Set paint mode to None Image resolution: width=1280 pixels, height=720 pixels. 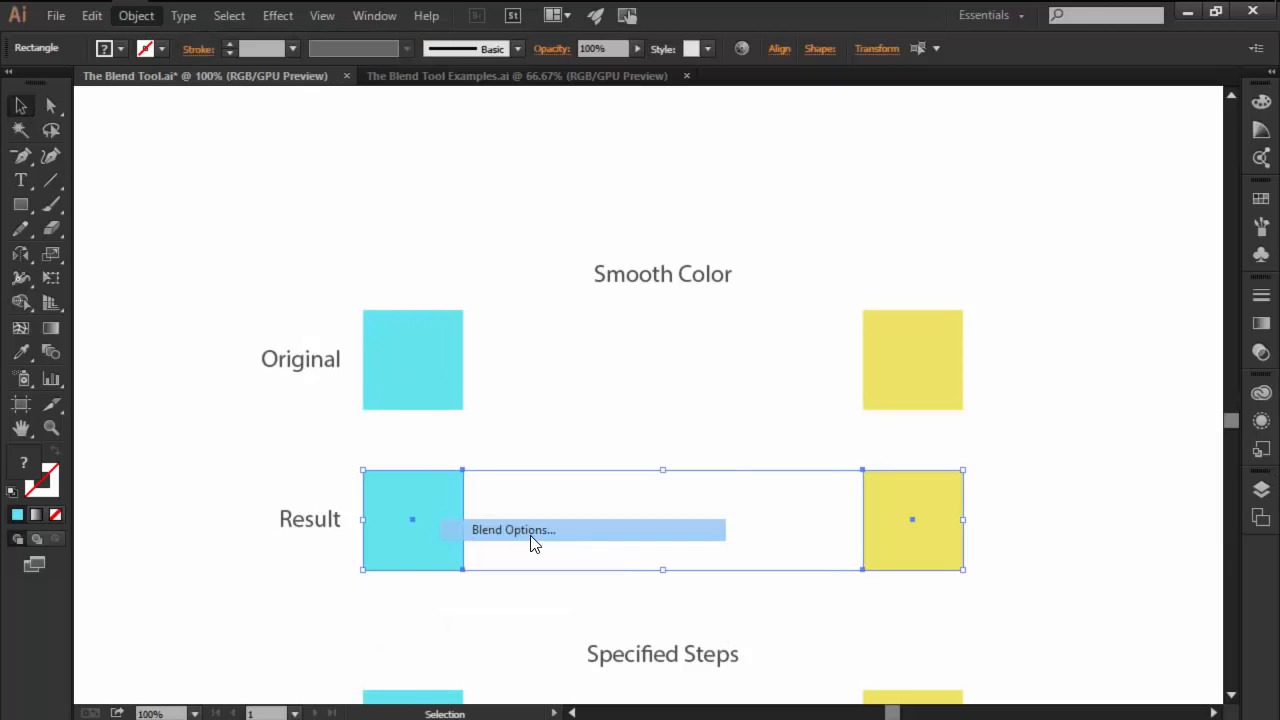[x=55, y=515]
